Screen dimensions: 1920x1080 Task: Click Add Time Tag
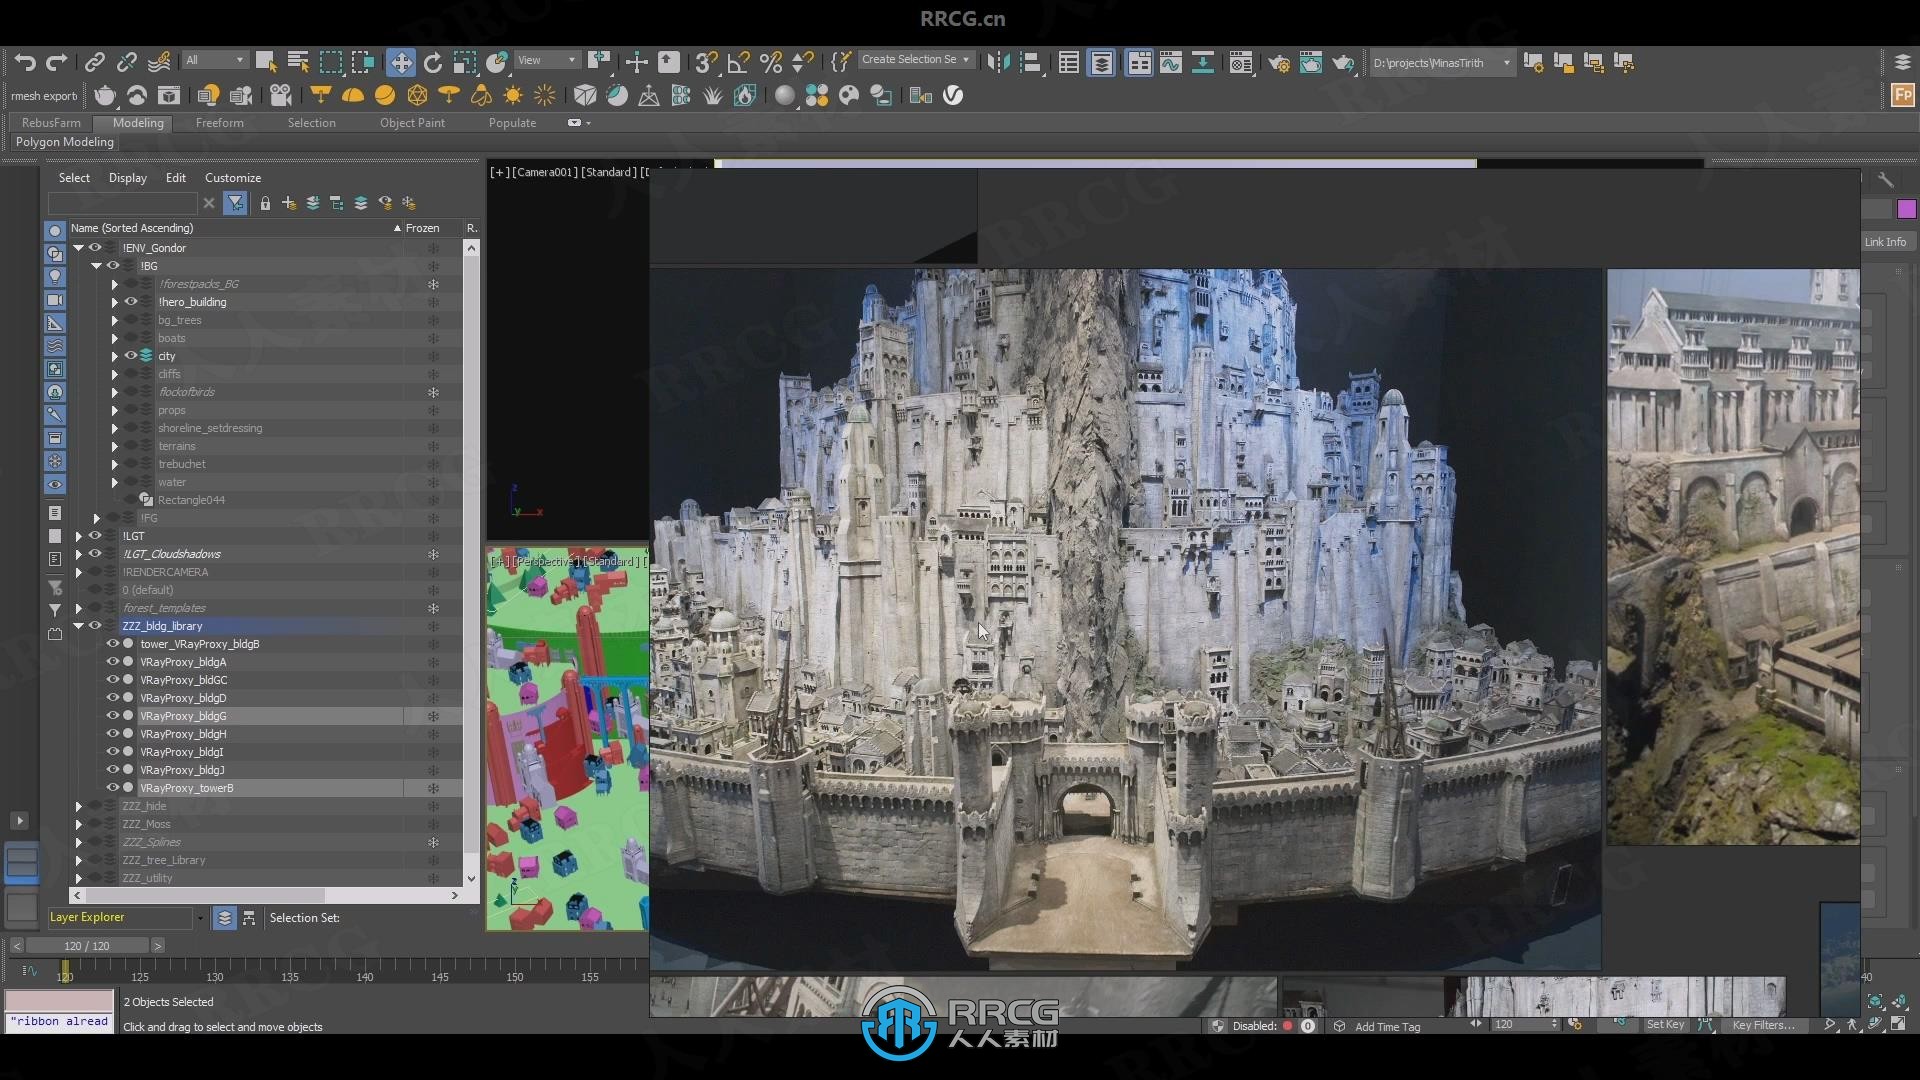point(1387,1027)
